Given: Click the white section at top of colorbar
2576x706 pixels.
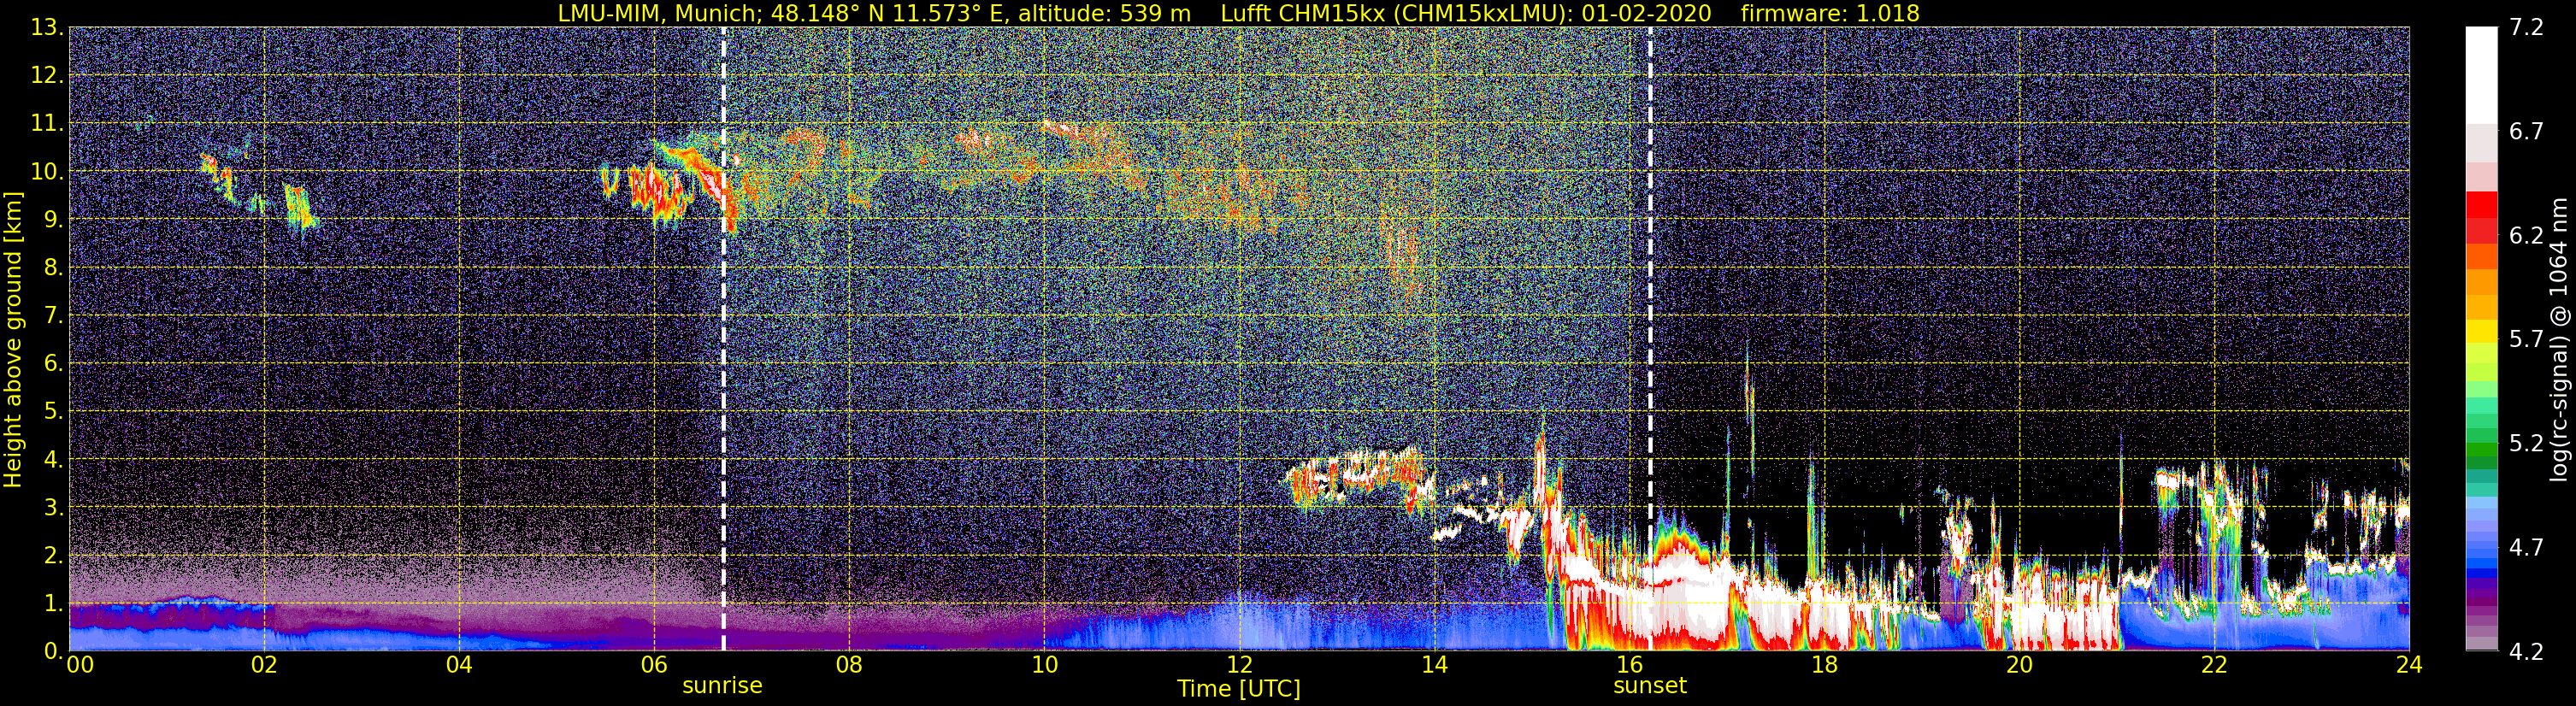Looking at the screenshot, I should (x=2482, y=75).
